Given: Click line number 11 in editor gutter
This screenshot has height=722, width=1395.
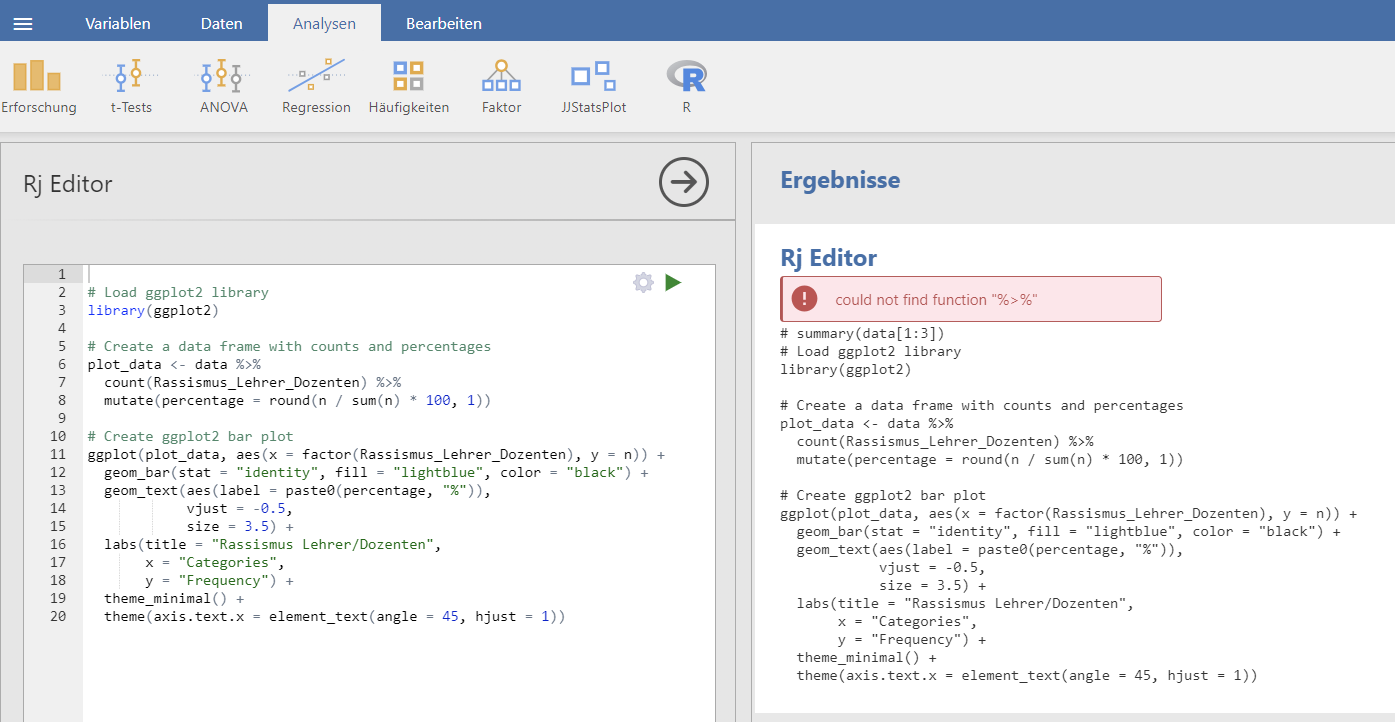Looking at the screenshot, I should pos(57,454).
